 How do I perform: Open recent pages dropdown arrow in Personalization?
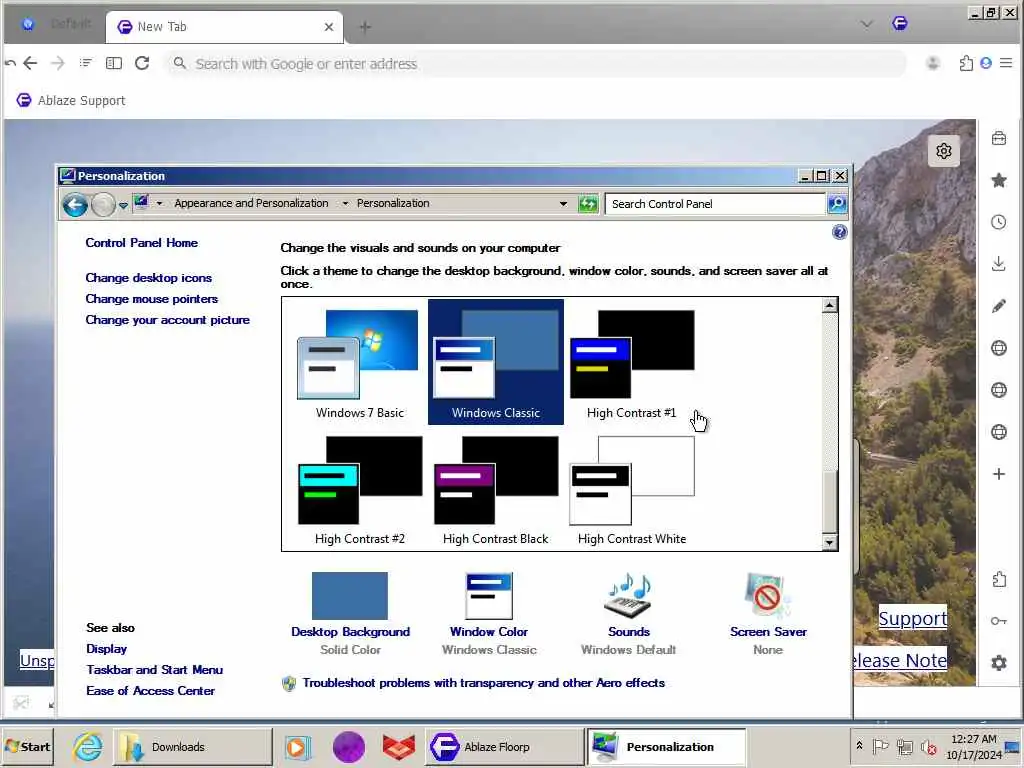123,206
